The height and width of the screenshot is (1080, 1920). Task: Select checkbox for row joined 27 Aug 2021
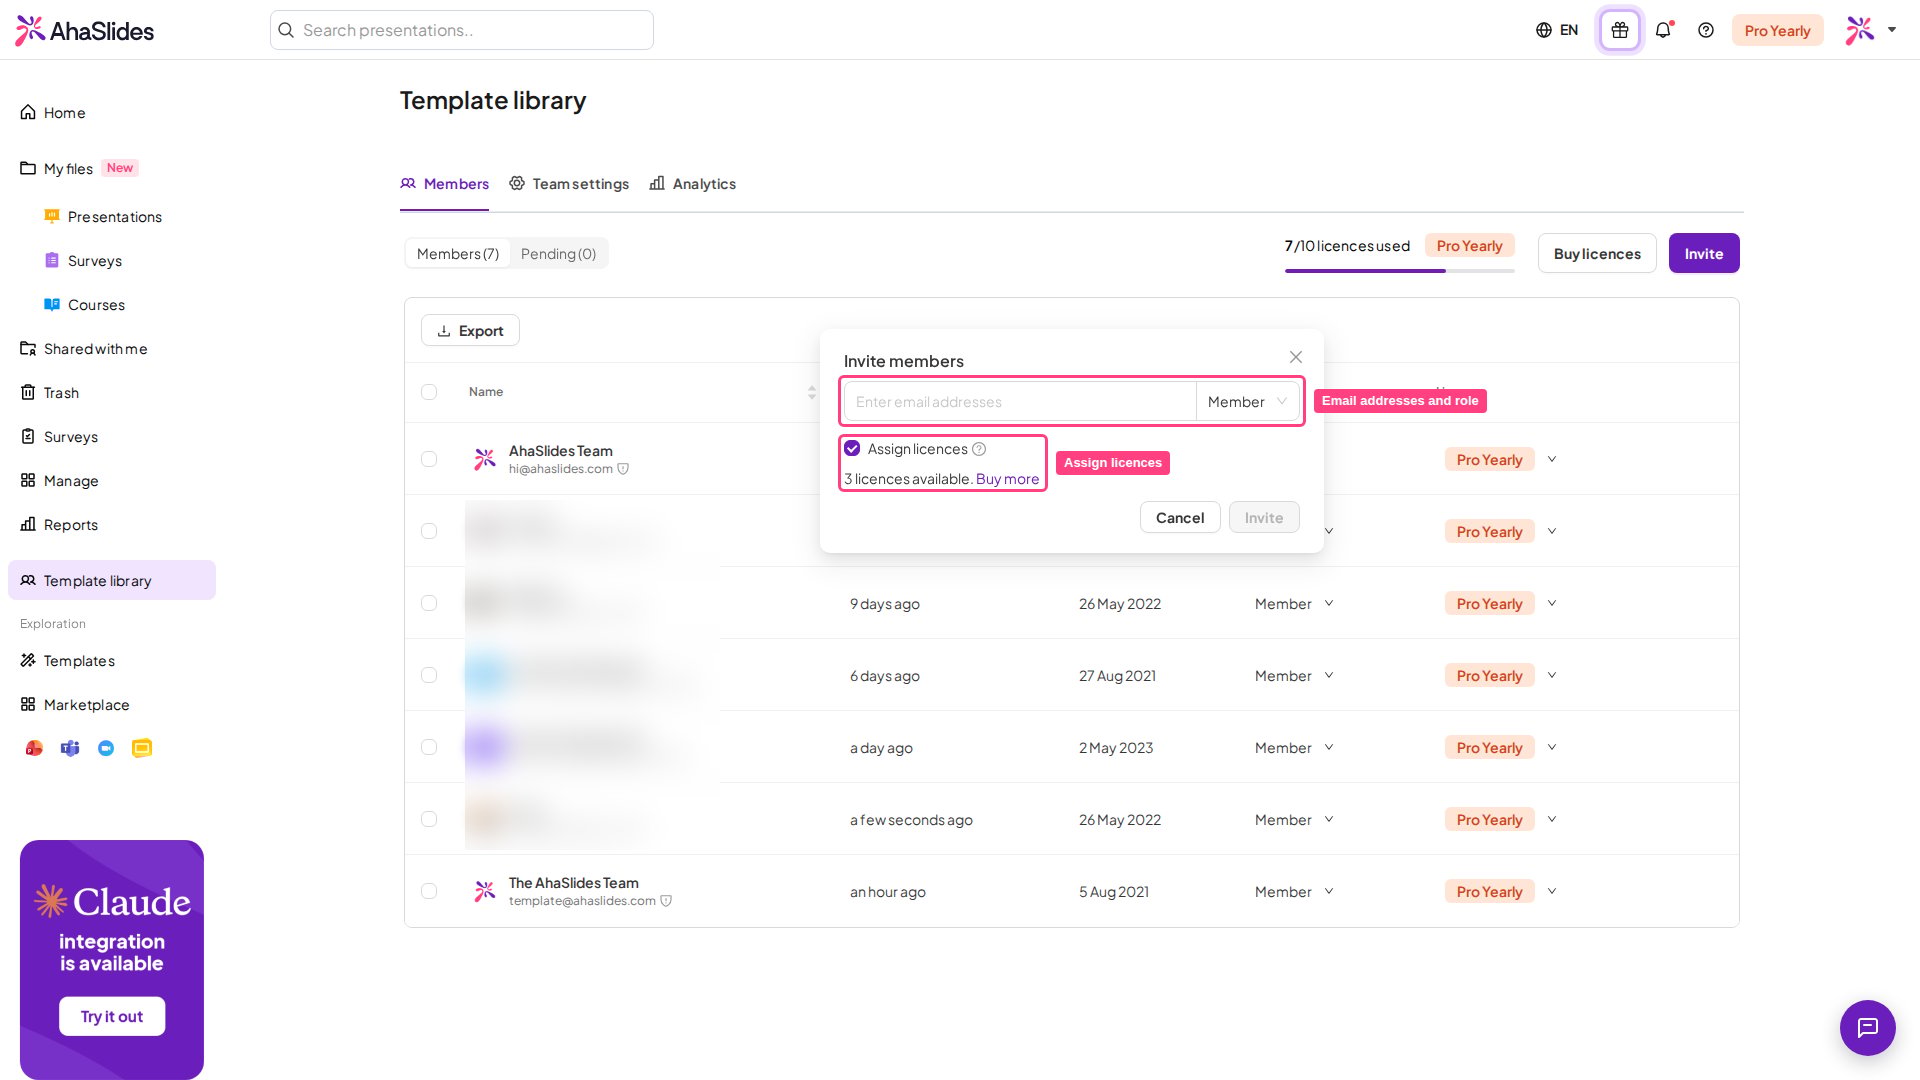pyautogui.click(x=429, y=675)
